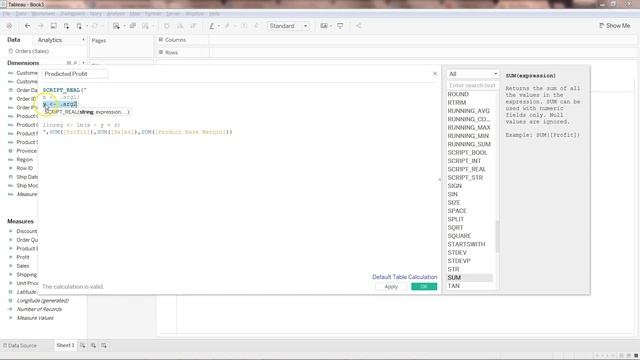640x360 pixels.
Task: Open the Highlight pen tool
Action: coord(212,26)
